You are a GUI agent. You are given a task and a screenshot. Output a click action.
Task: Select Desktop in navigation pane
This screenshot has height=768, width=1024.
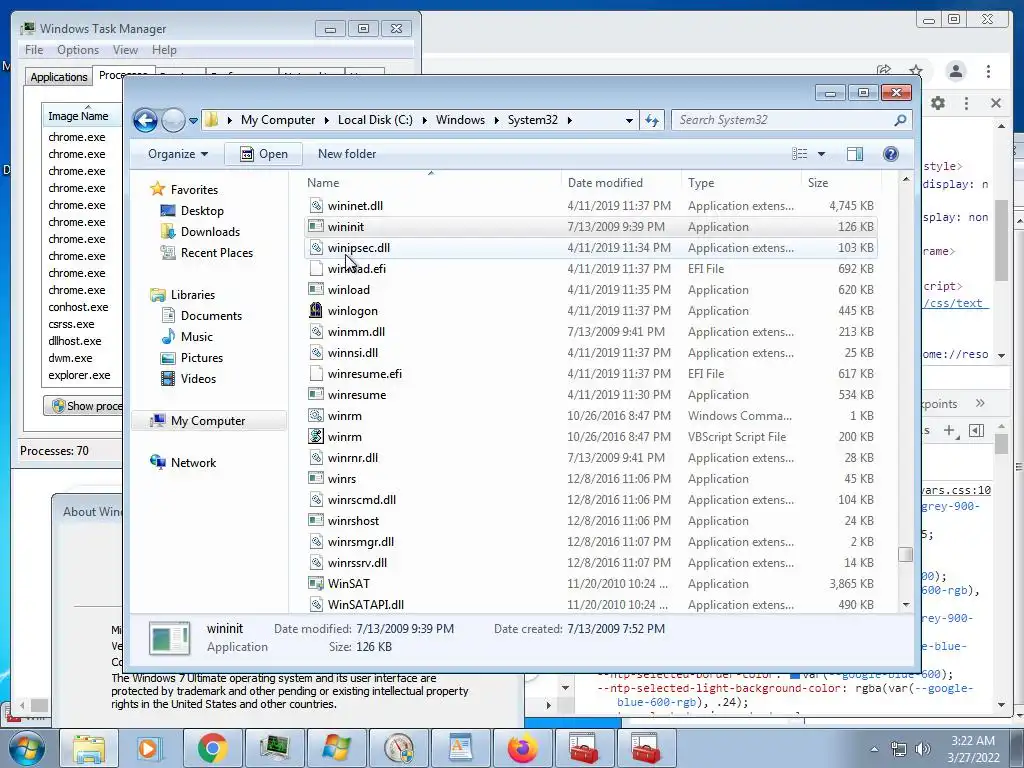click(202, 211)
